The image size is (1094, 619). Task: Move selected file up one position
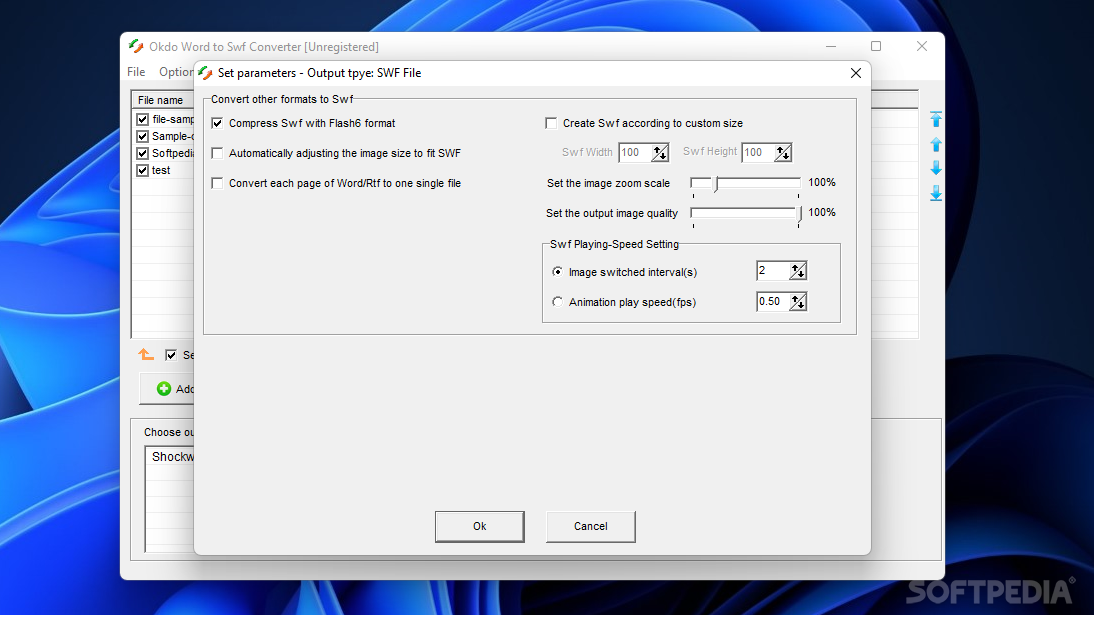point(936,144)
